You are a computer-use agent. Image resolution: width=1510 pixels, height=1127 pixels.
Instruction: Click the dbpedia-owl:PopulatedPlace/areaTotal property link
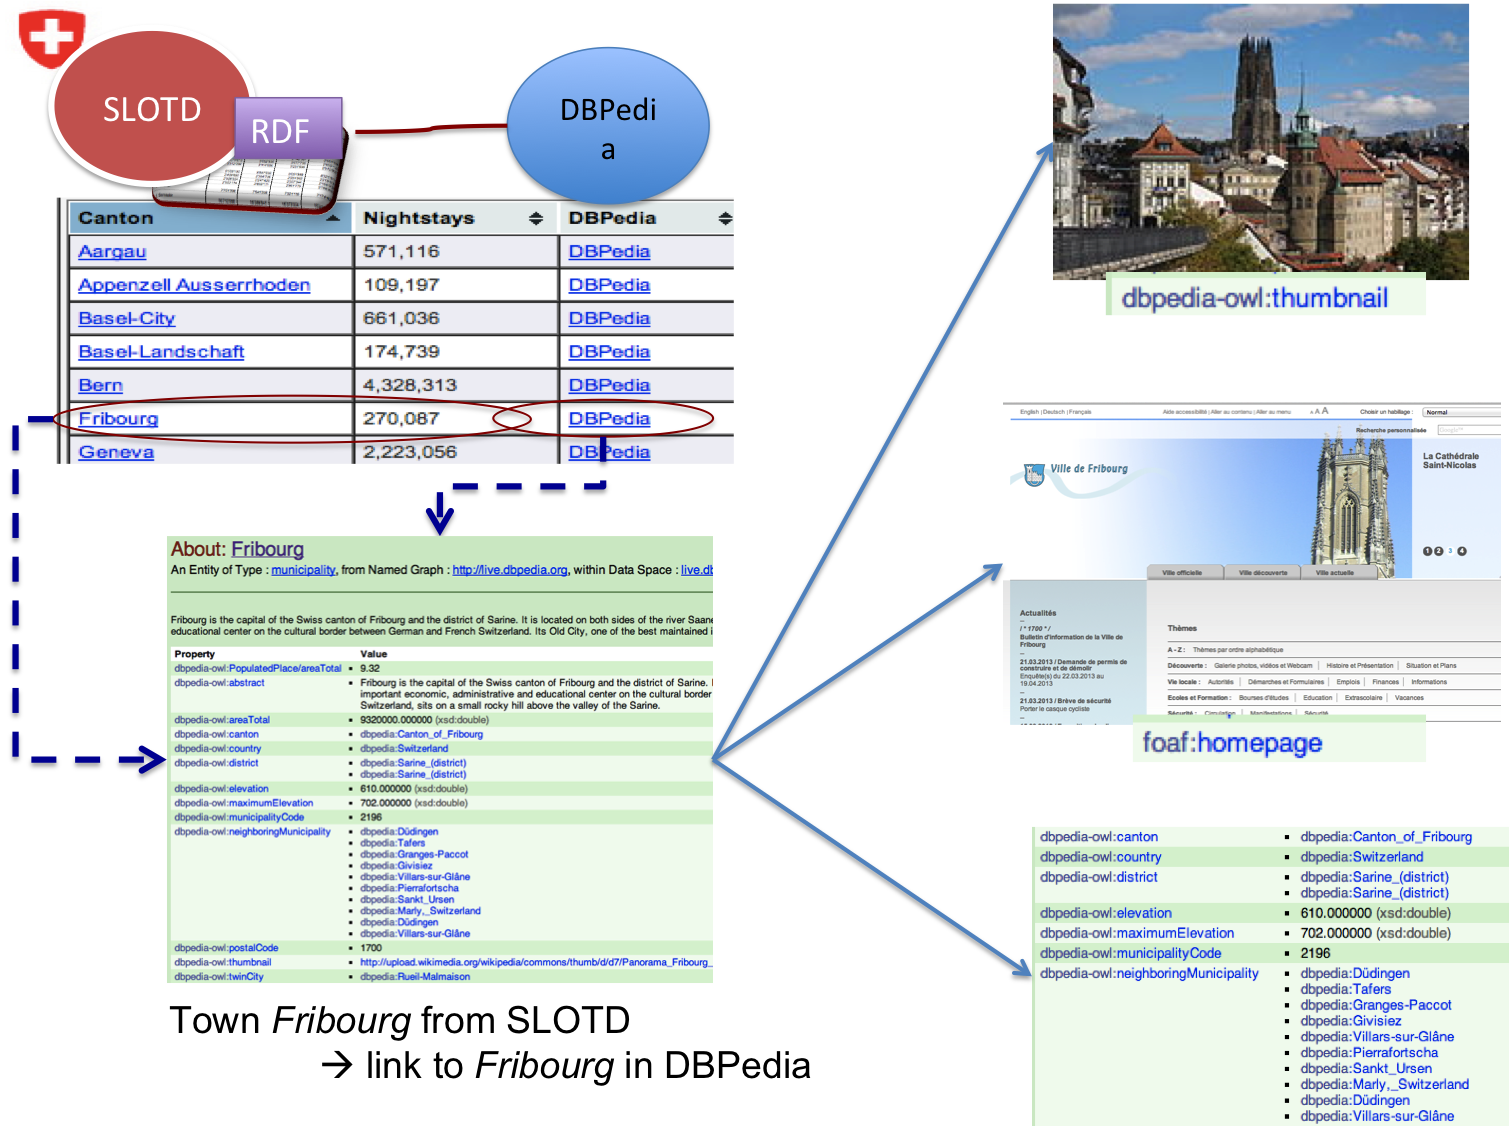click(258, 669)
